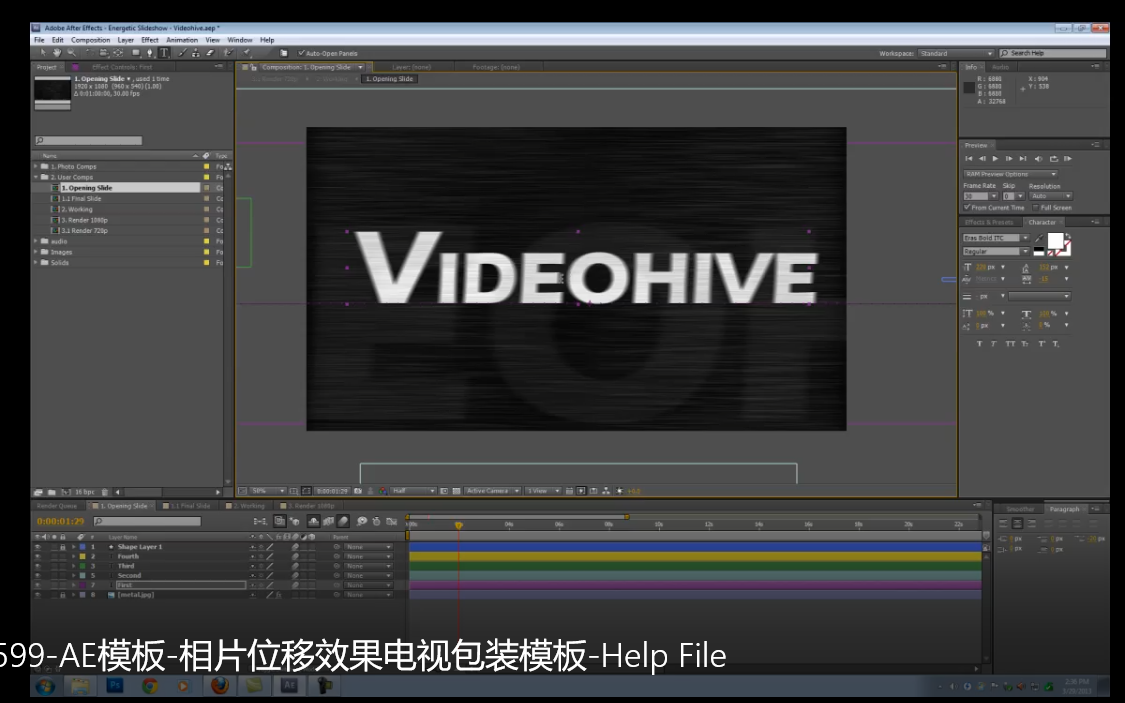Select the Clone Stamp tool

coord(196,52)
